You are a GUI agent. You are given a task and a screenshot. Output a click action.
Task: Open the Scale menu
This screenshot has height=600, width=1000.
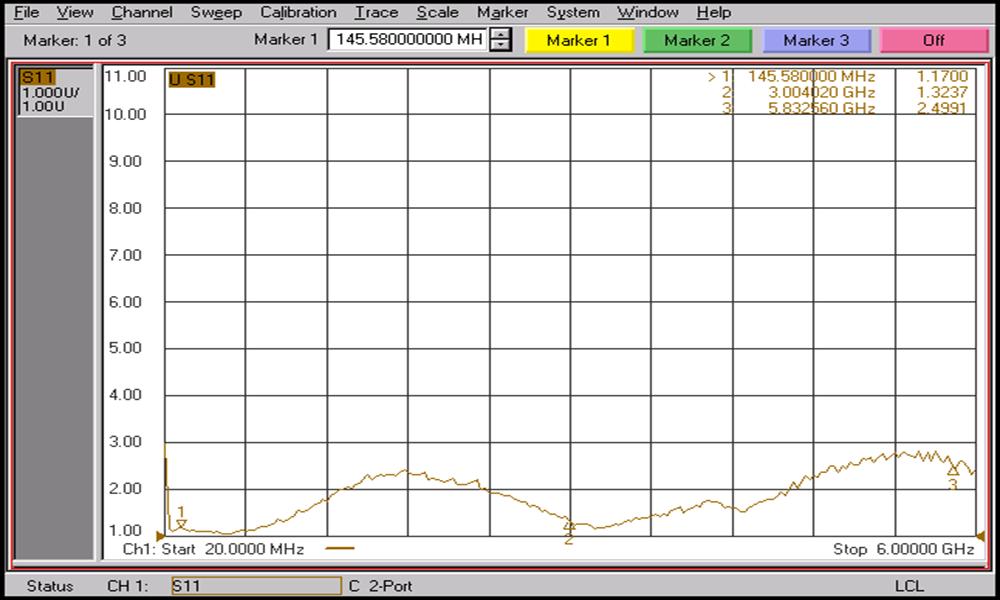click(437, 12)
